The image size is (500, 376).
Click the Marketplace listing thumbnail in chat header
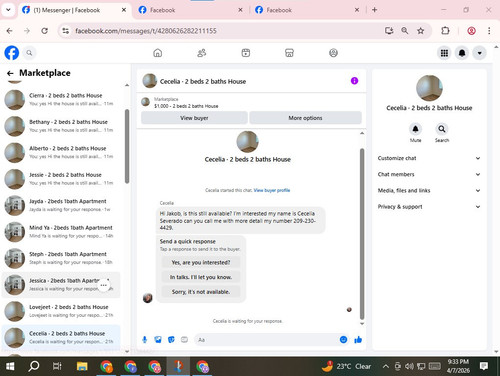click(x=145, y=102)
